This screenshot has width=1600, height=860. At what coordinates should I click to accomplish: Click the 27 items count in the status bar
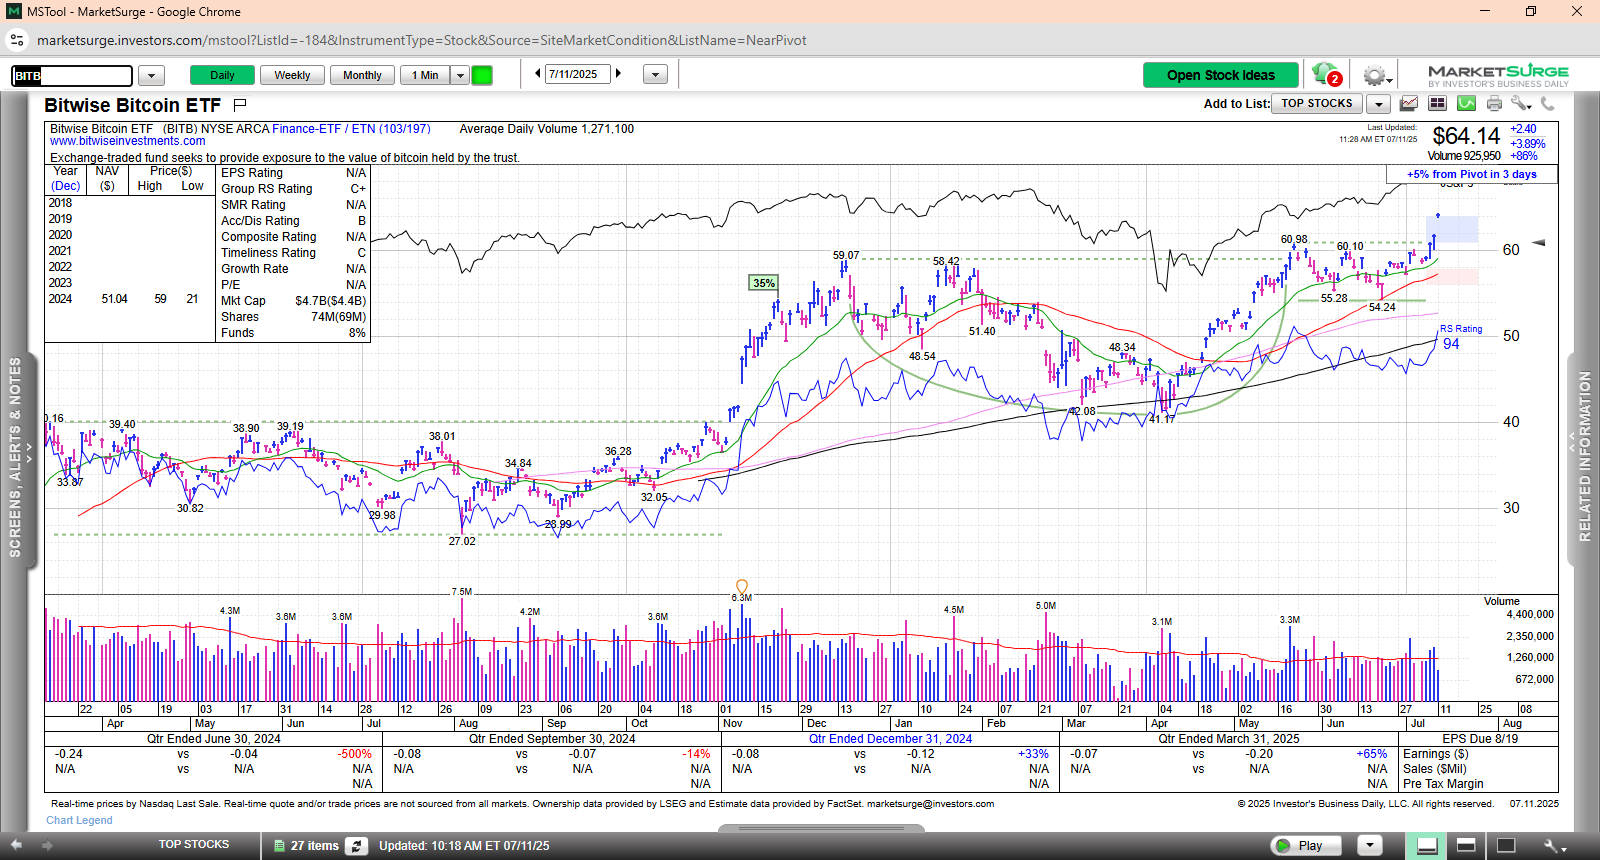(315, 846)
